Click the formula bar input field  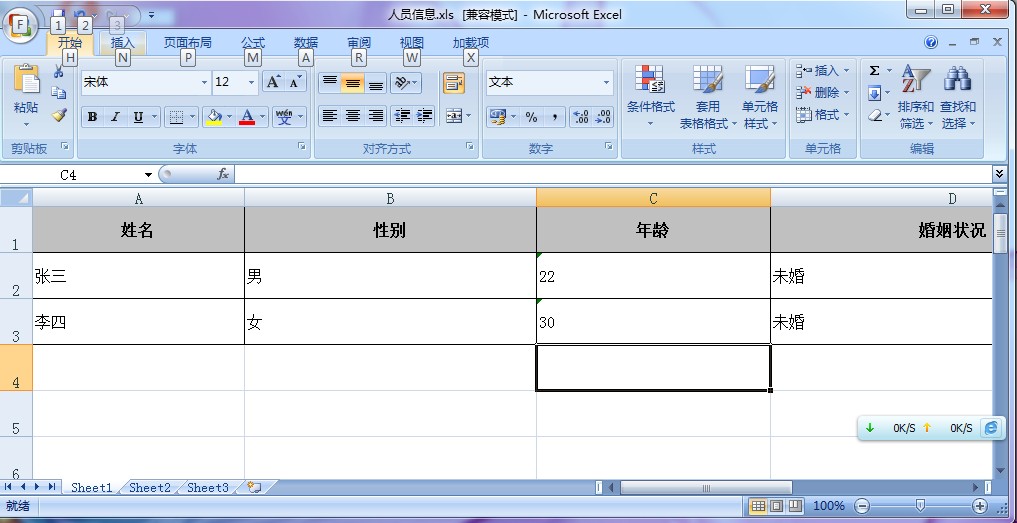click(612, 175)
